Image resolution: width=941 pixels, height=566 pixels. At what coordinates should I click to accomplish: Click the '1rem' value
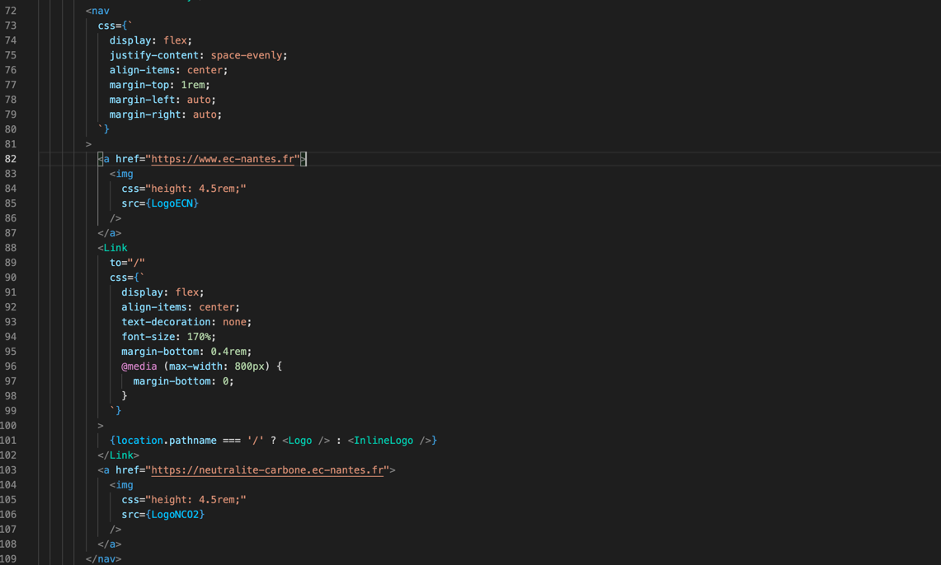[193, 85]
